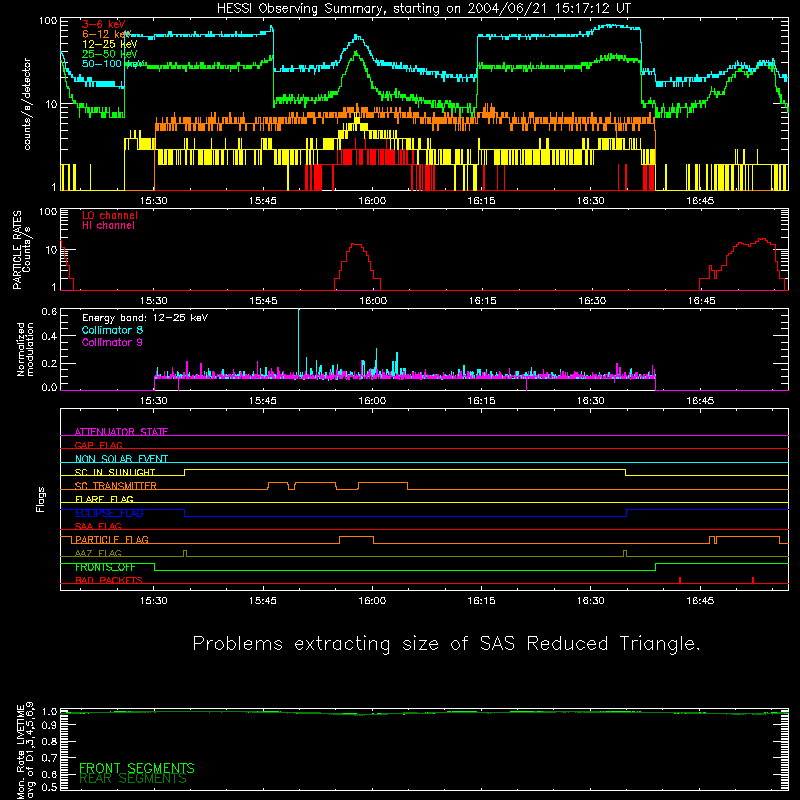Image resolution: width=800 pixels, height=800 pixels.
Task: Click the ATTENUATOR STATE flag label
Action: coord(121,432)
